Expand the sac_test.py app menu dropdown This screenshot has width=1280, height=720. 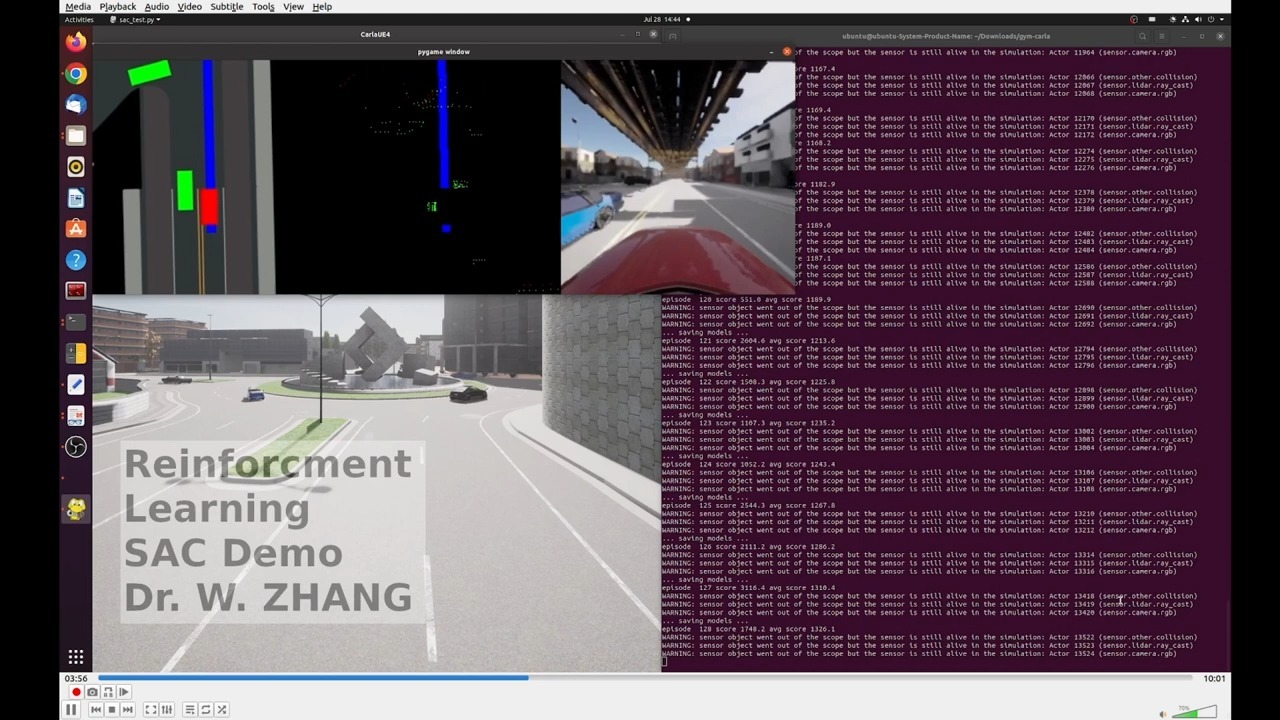[x=135, y=19]
